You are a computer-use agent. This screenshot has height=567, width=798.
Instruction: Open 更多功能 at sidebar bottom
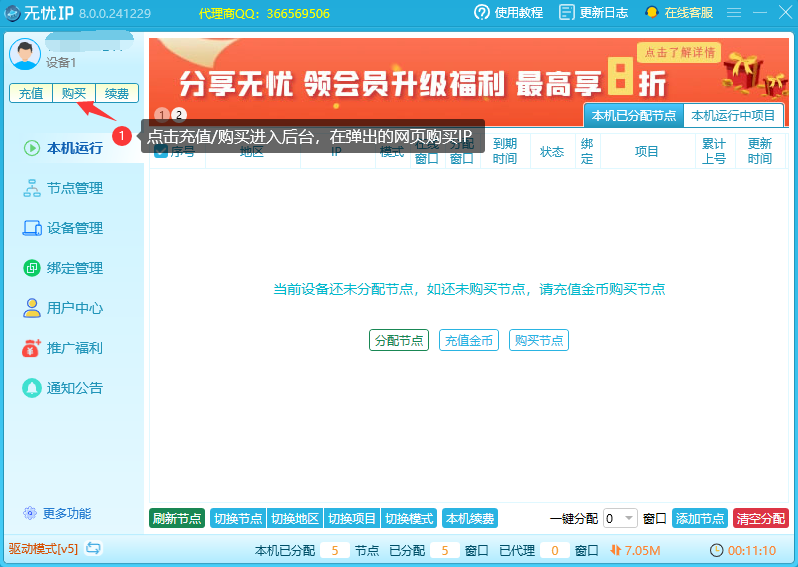[67, 513]
